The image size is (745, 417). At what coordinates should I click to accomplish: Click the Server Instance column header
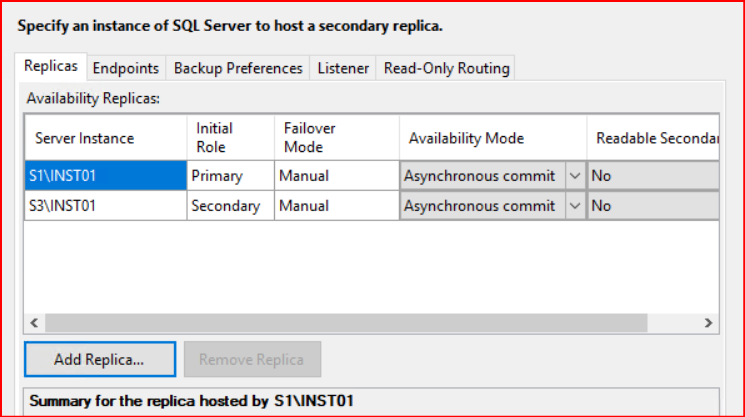(x=105, y=138)
